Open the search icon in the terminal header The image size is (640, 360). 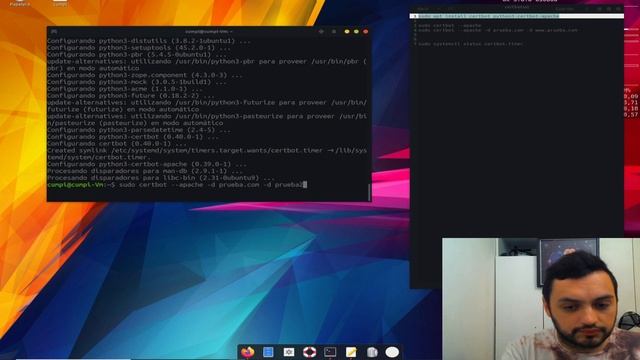pos(321,31)
